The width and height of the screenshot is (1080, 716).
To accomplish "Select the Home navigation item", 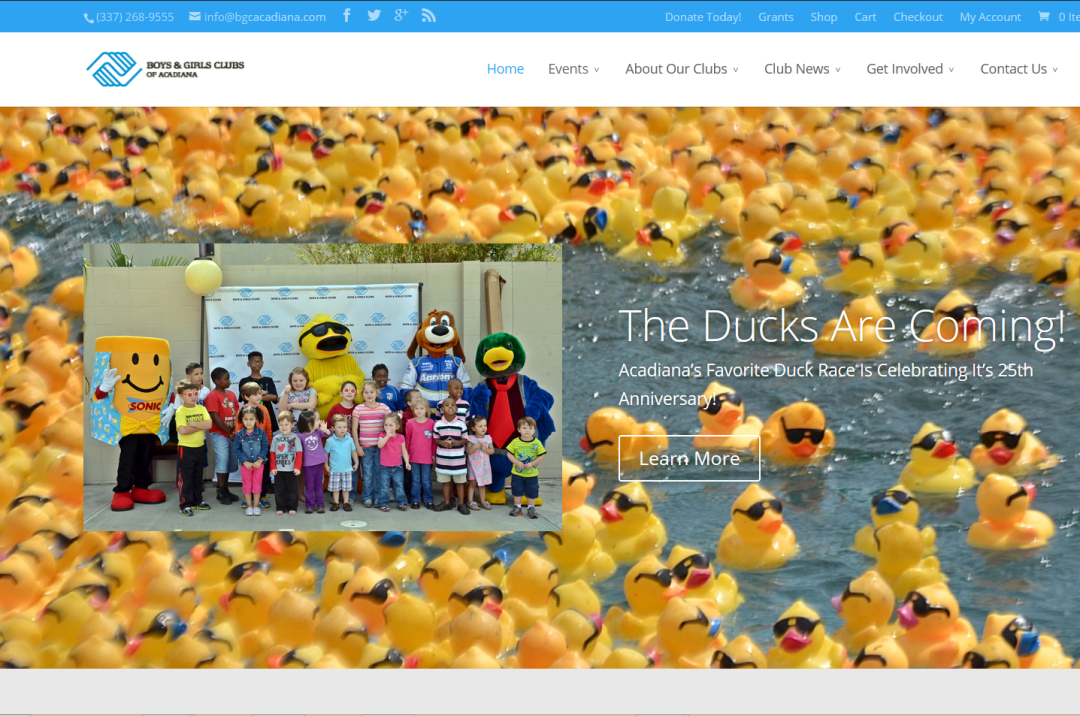I will pos(505,68).
